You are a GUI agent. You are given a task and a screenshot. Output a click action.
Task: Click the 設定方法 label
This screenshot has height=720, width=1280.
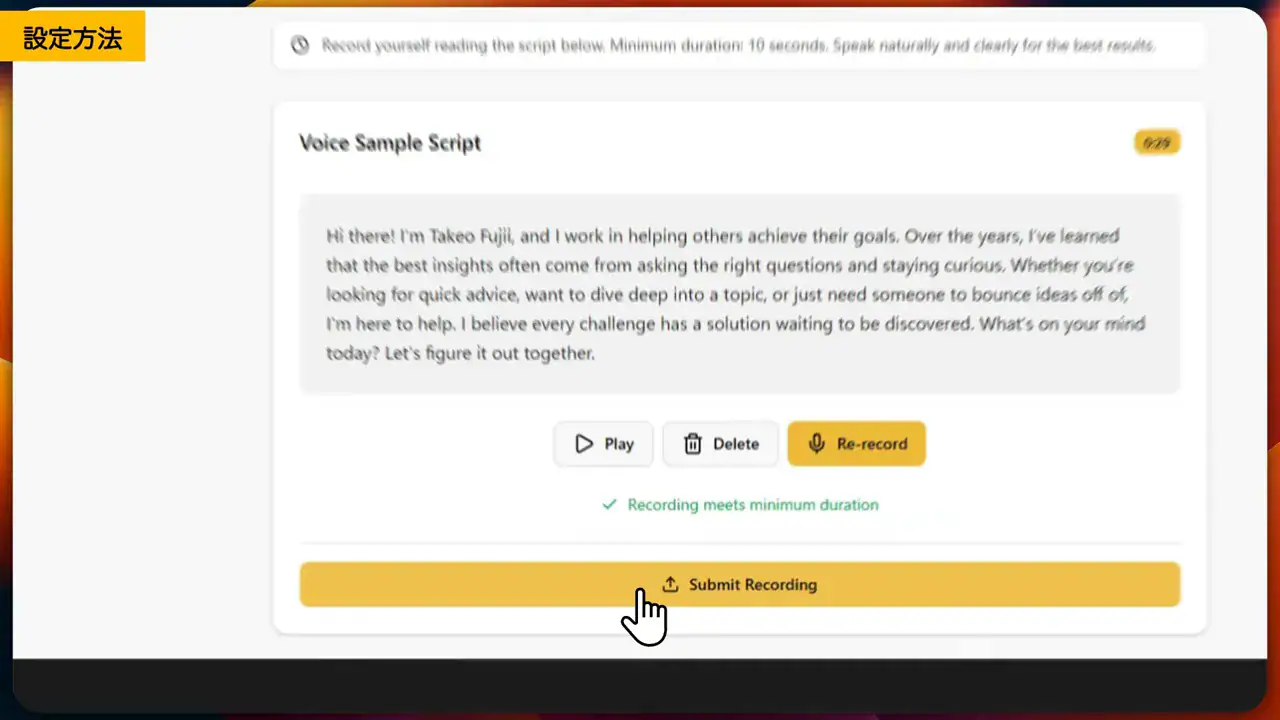73,38
